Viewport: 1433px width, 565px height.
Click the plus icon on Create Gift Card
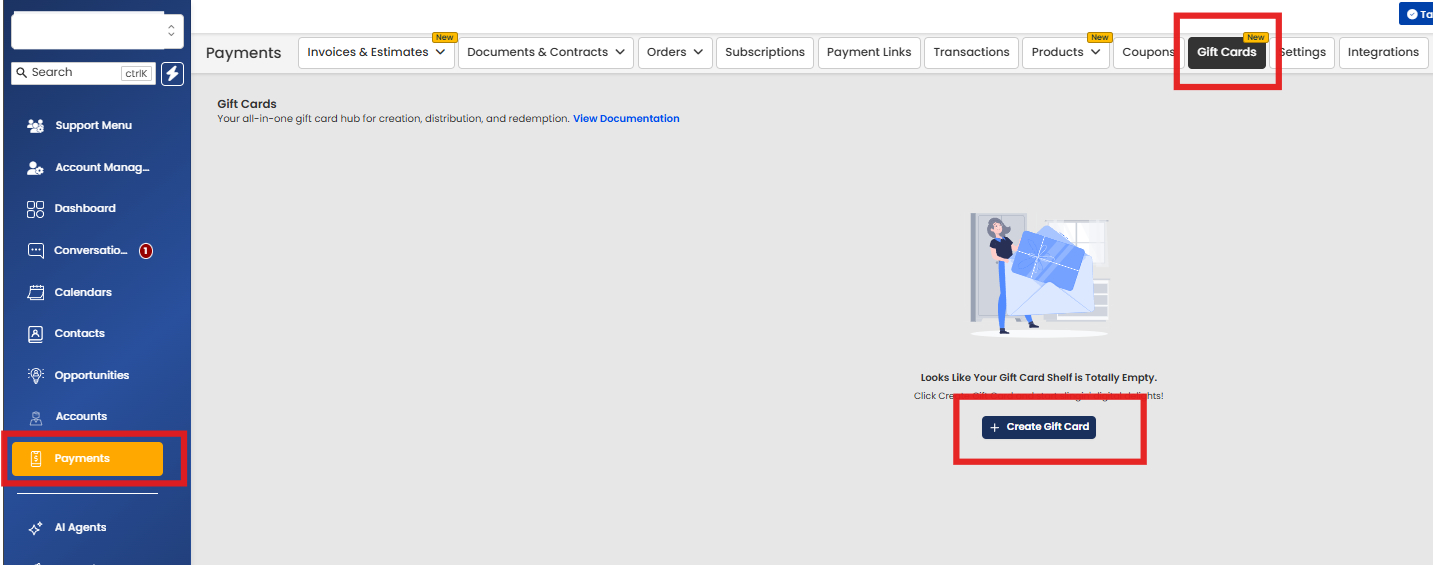pyautogui.click(x=994, y=428)
